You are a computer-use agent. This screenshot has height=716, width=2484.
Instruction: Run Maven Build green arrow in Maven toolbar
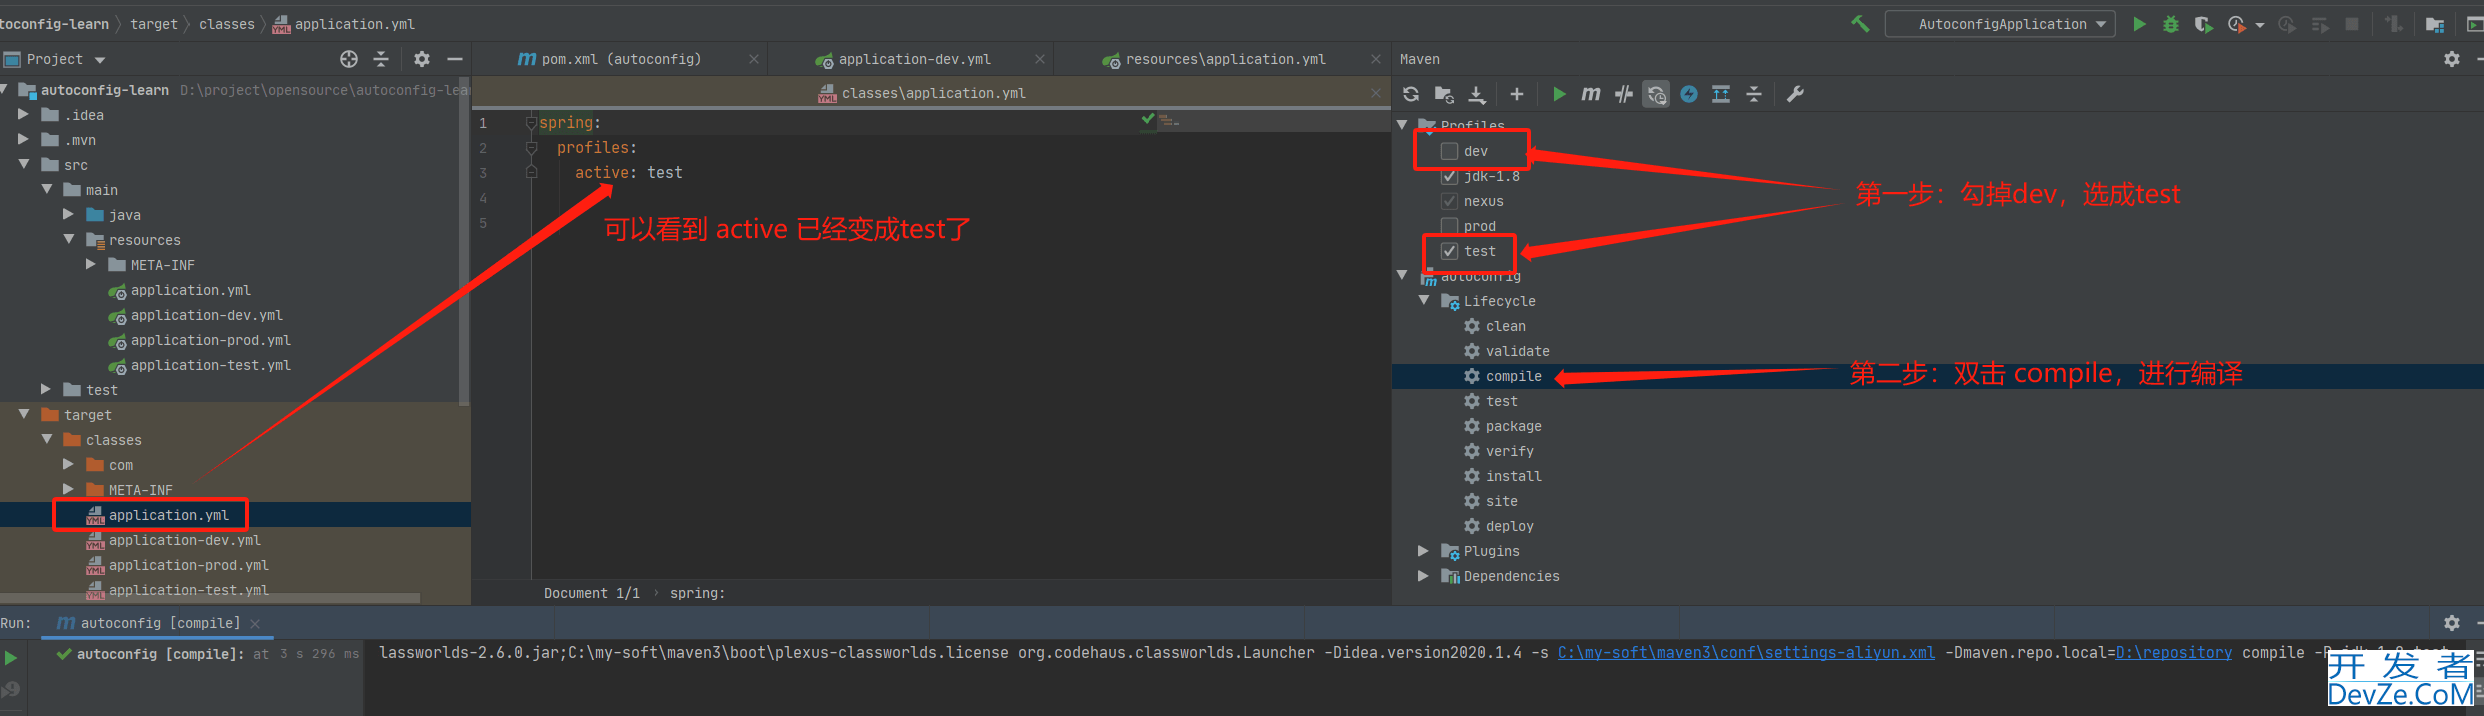point(1559,94)
